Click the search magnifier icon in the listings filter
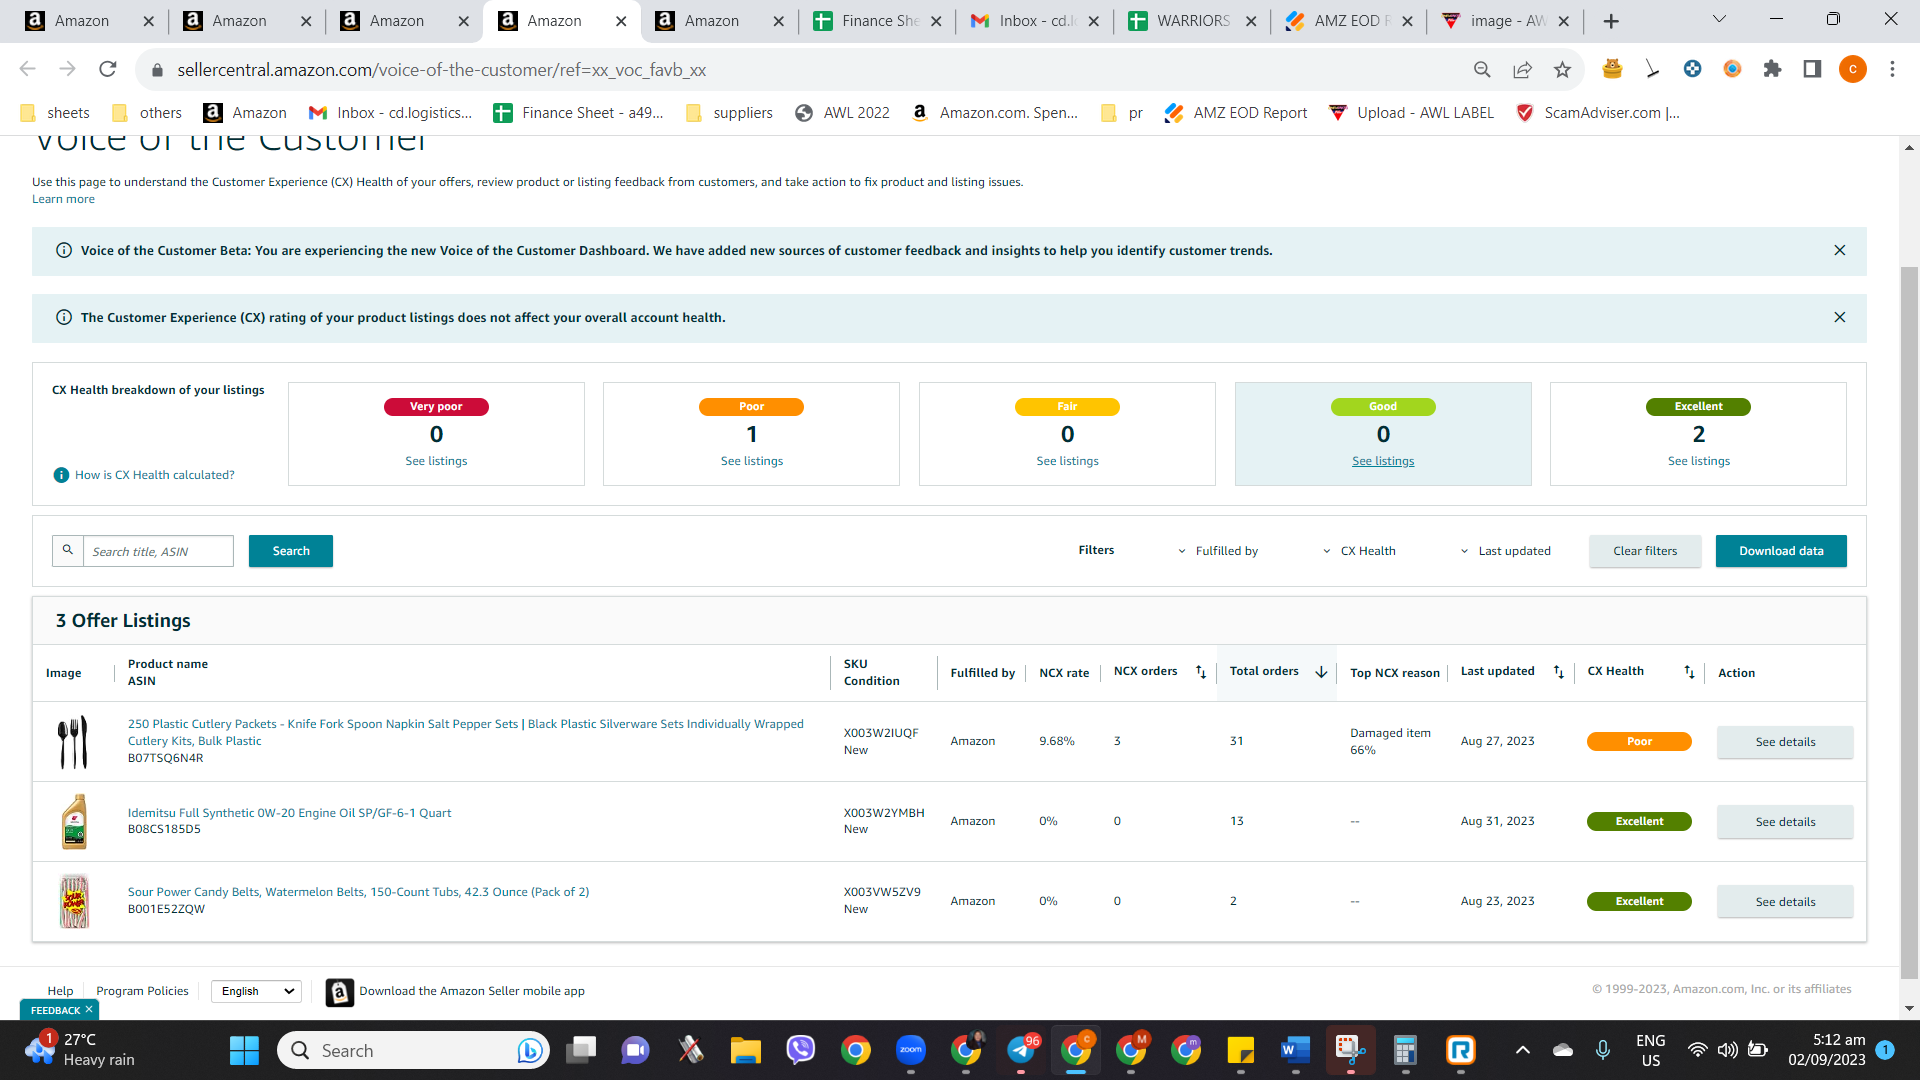The height and width of the screenshot is (1080, 1920). 68,550
